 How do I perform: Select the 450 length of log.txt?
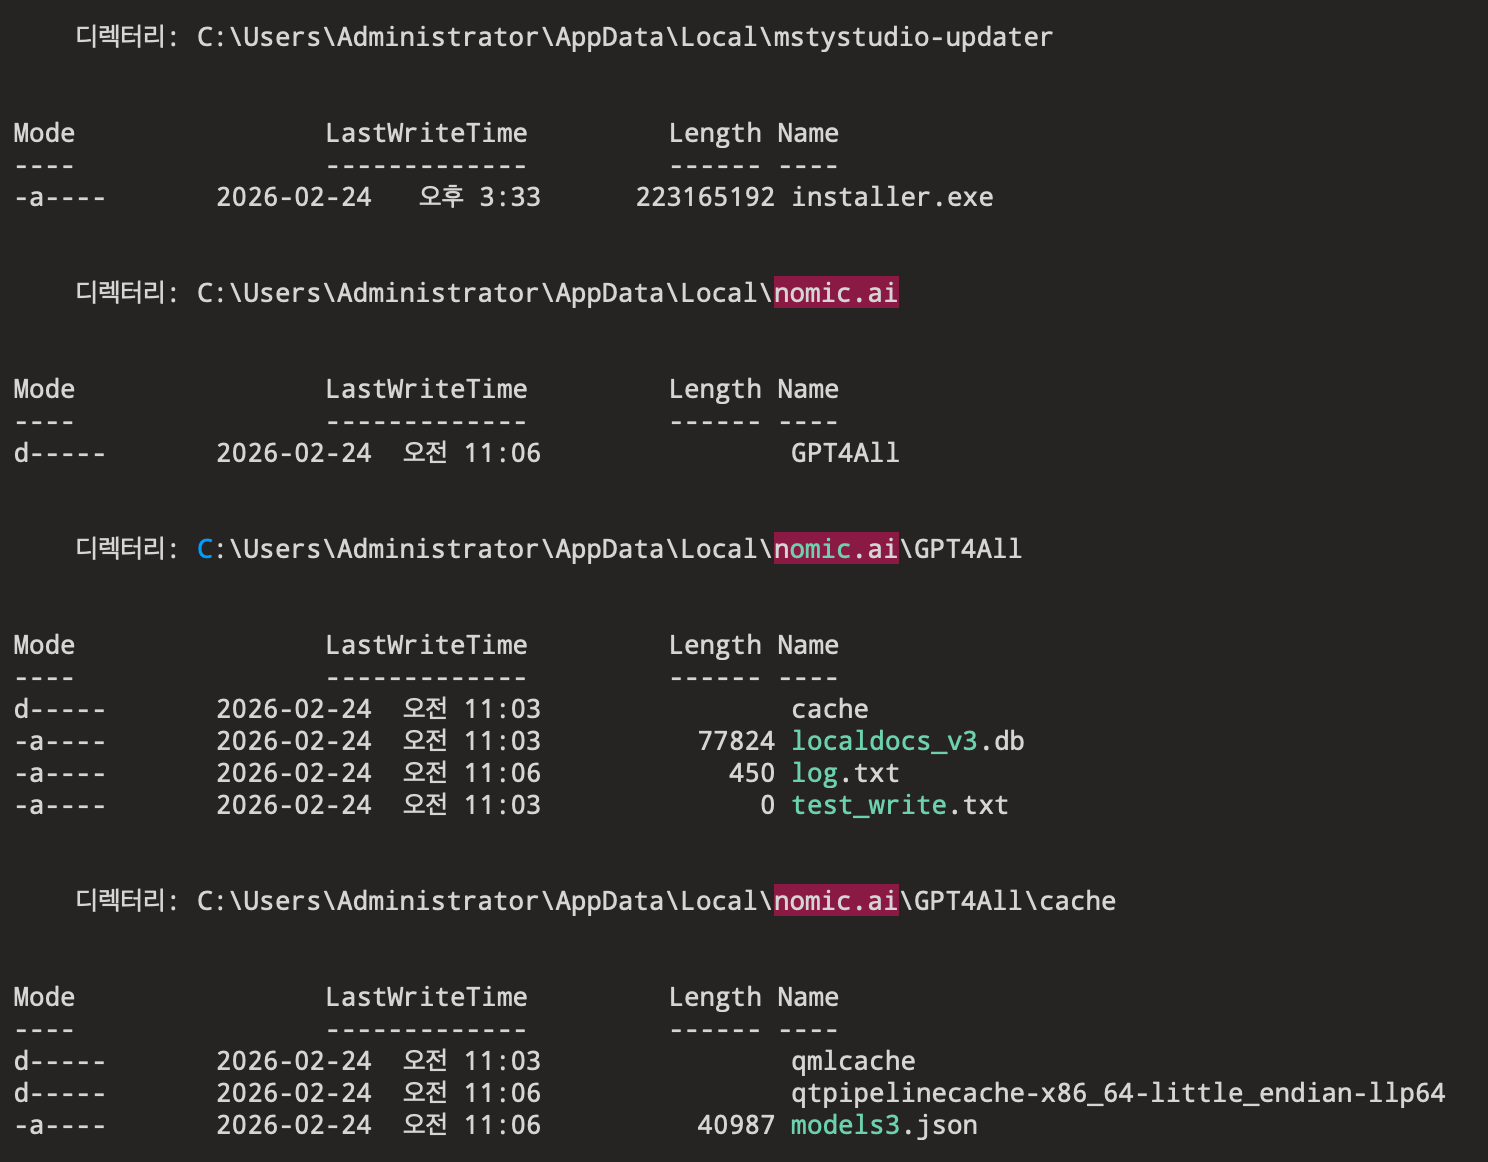(752, 773)
